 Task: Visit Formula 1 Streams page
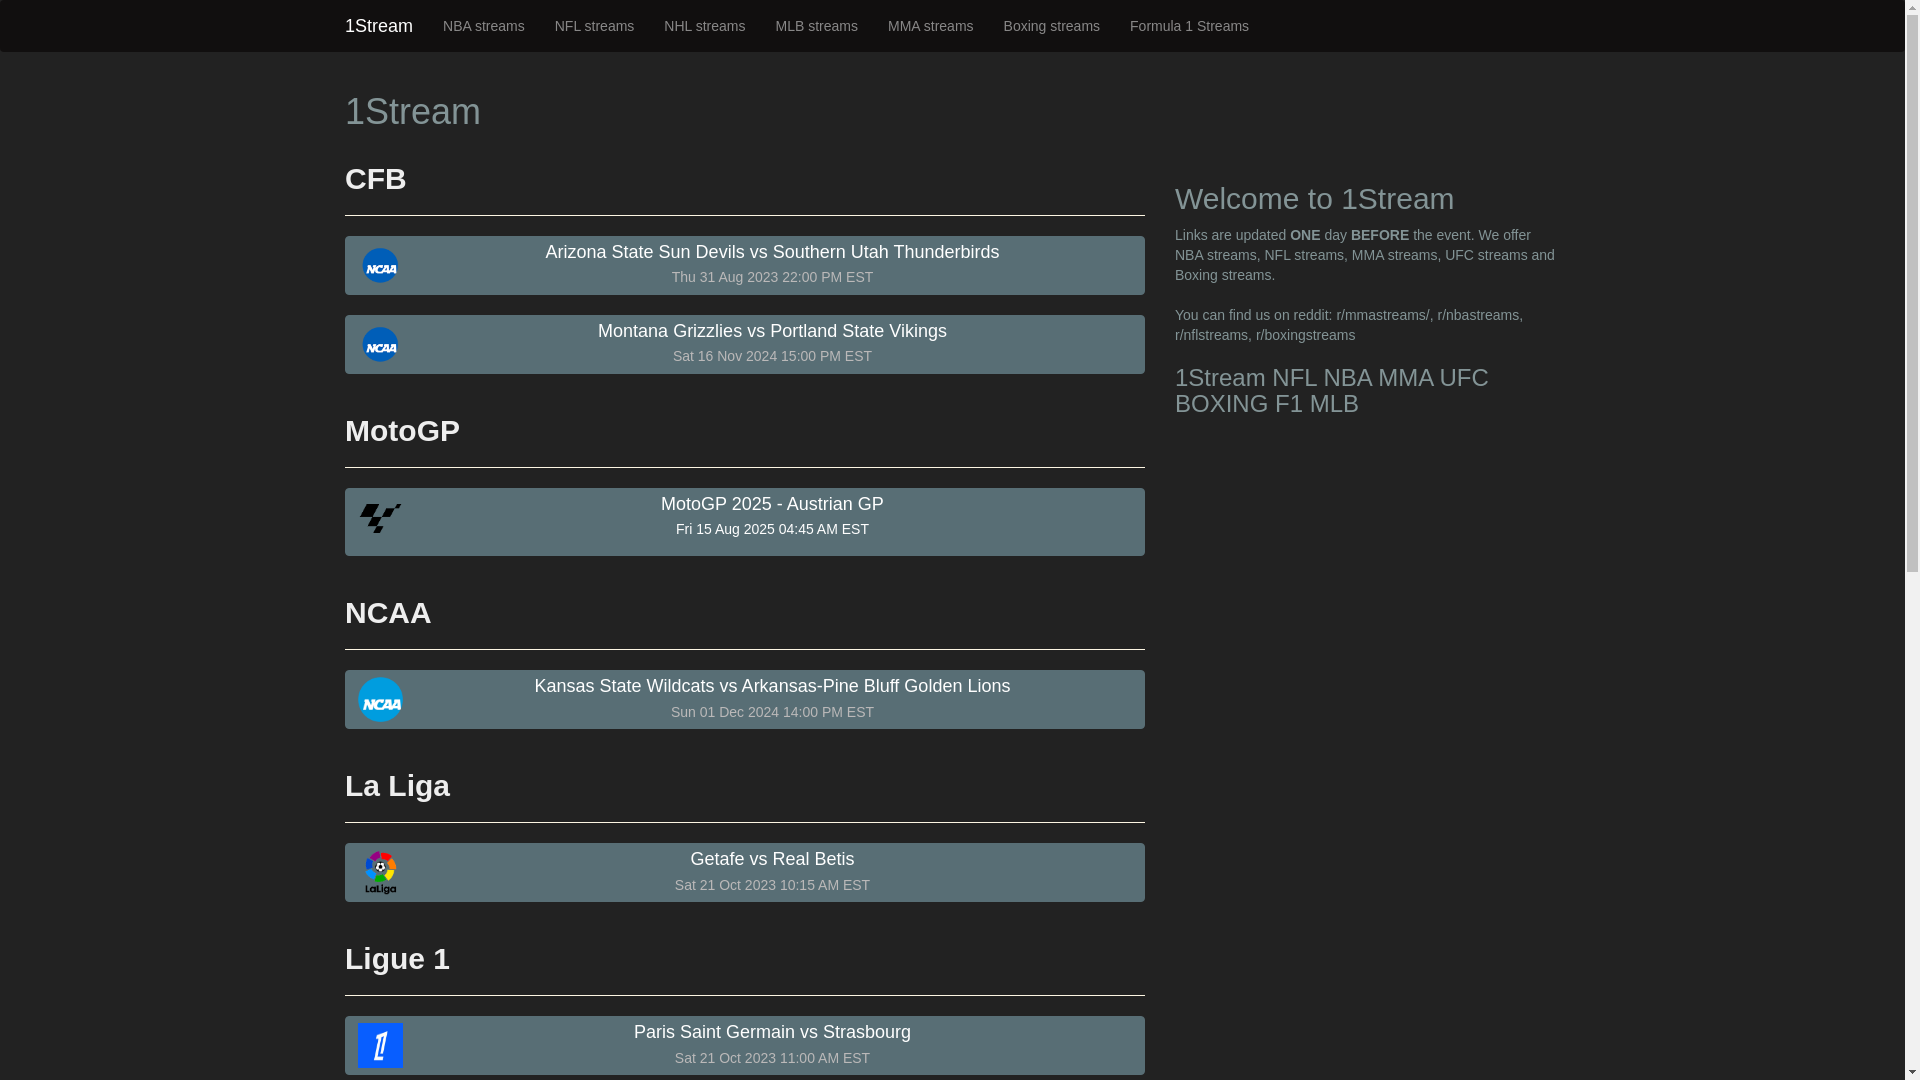tap(1189, 26)
